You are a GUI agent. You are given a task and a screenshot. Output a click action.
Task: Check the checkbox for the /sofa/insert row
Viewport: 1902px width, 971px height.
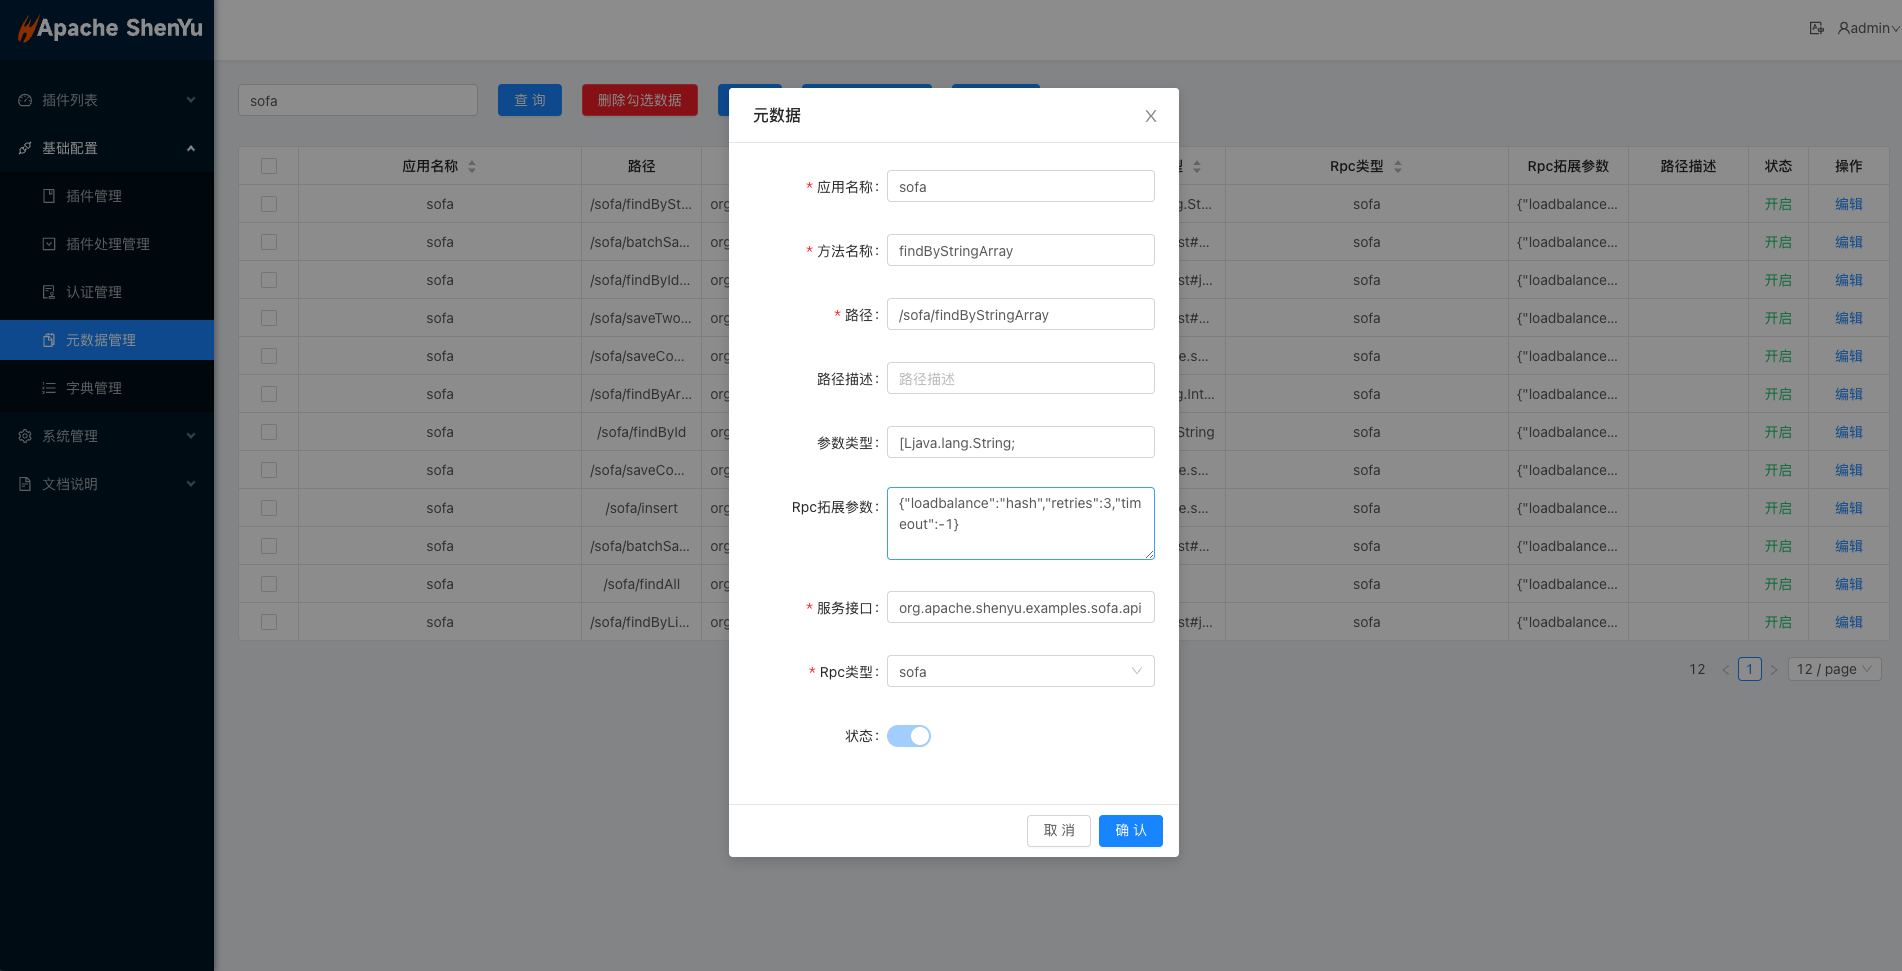pos(269,508)
